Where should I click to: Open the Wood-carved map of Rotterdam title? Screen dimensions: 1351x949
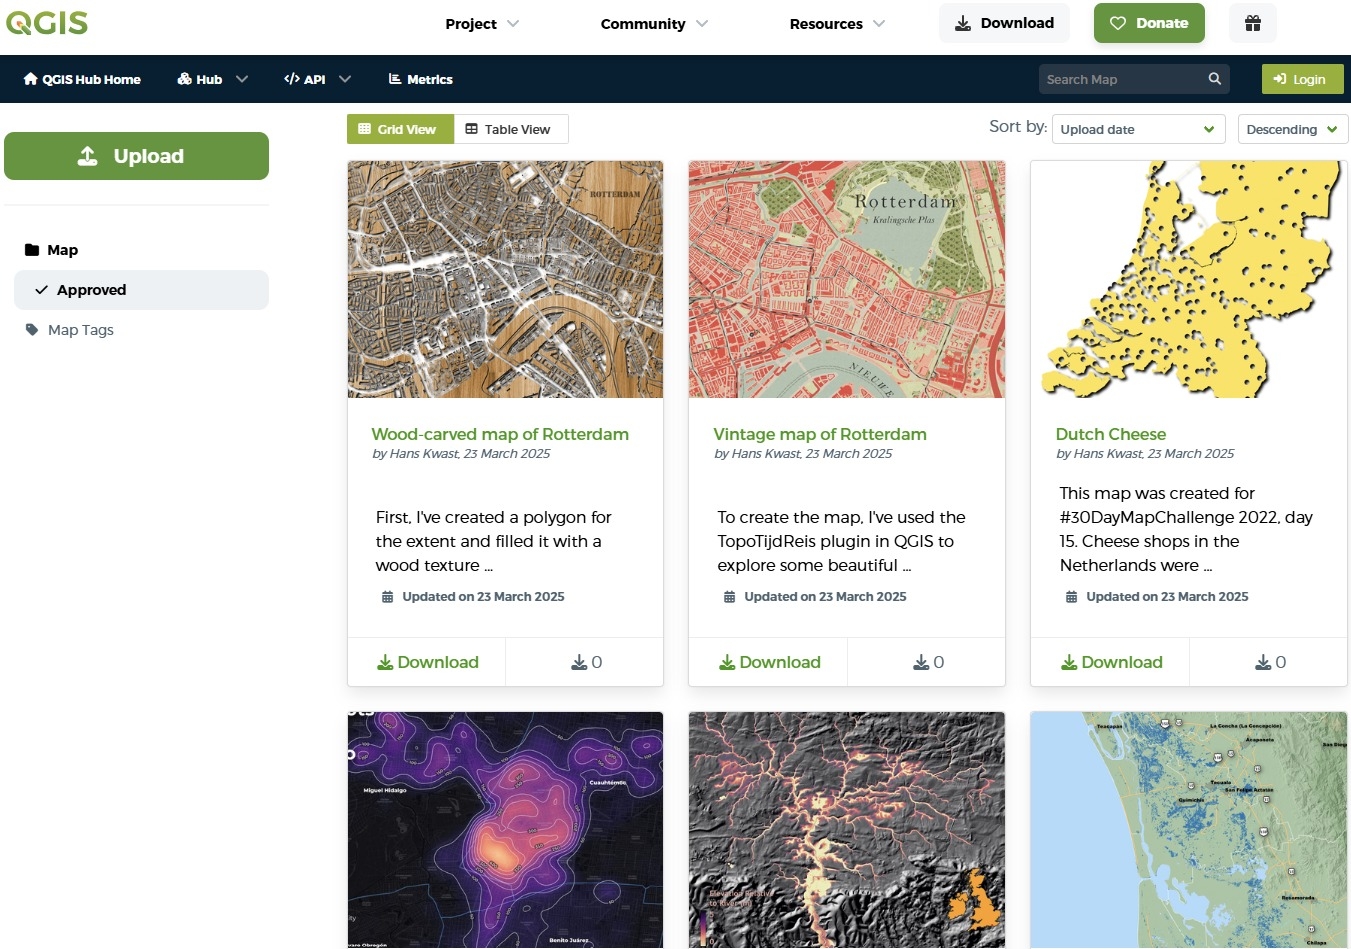click(x=500, y=434)
